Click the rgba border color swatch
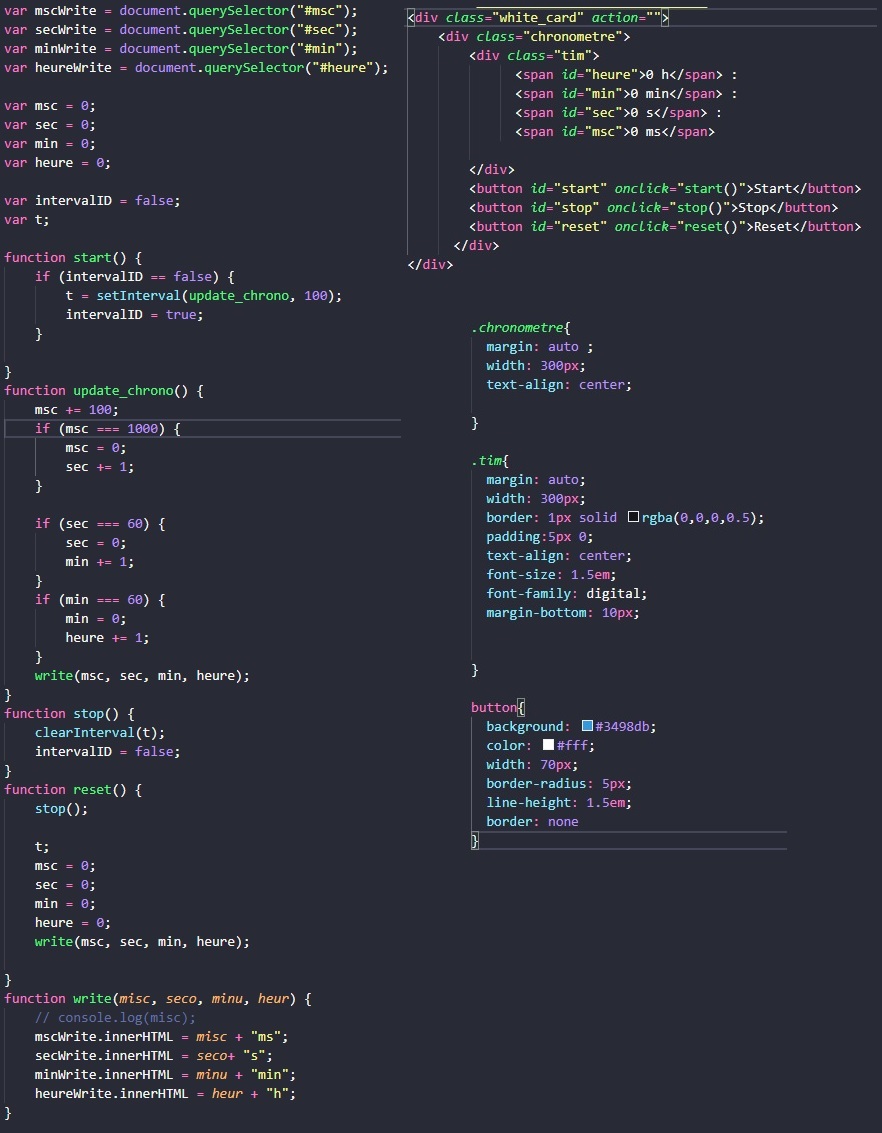This screenshot has width=882, height=1133. [633, 518]
